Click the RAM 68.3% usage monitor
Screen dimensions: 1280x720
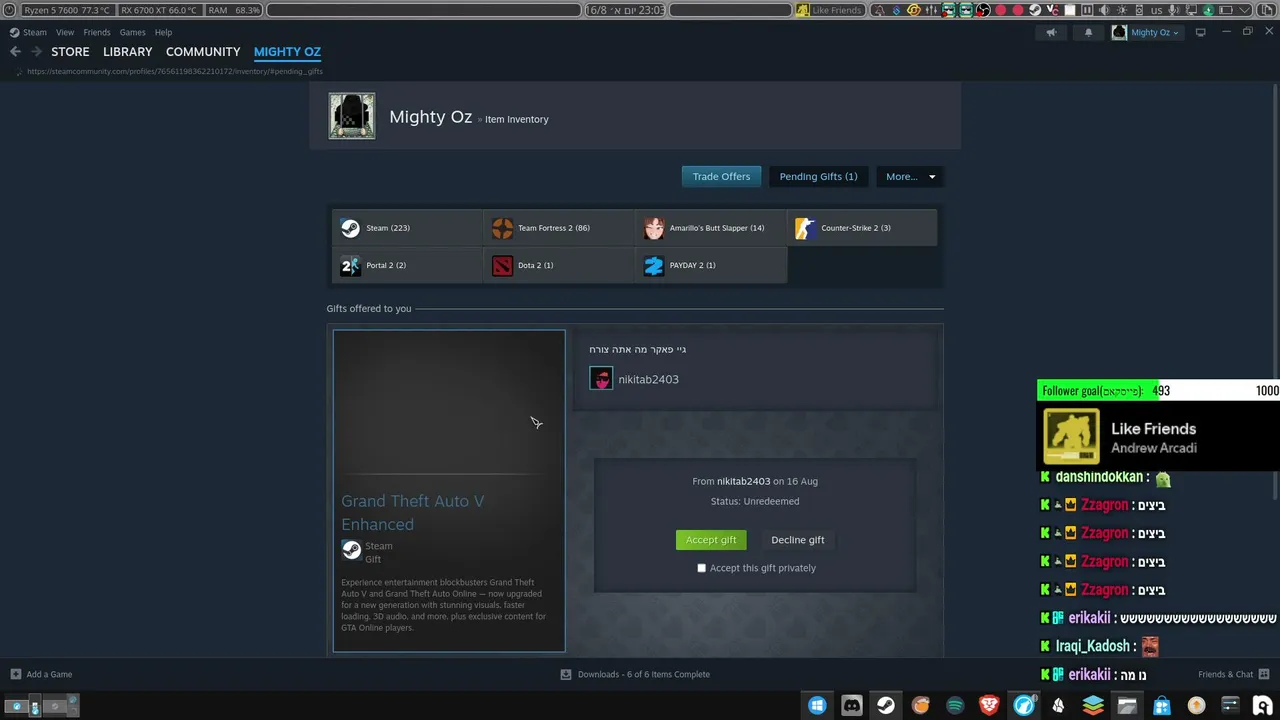click(234, 10)
